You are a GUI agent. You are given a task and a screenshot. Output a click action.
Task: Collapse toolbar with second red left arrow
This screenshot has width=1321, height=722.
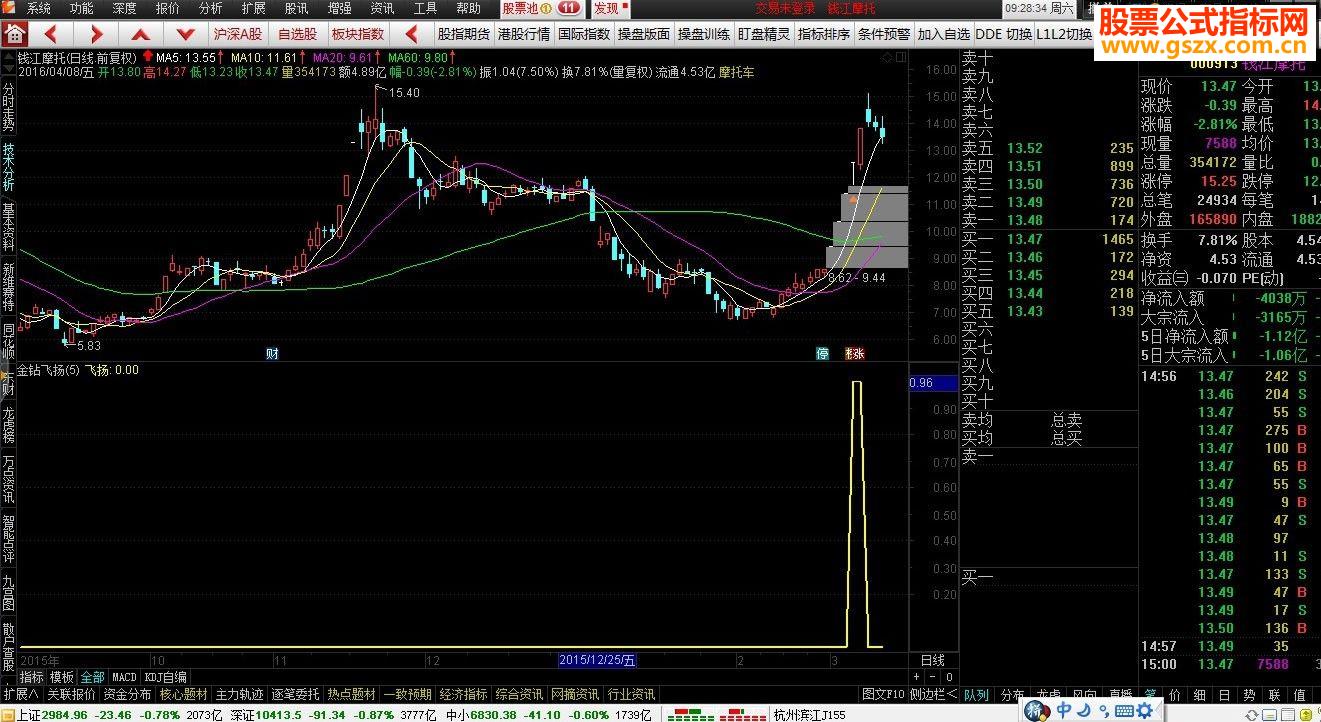click(x=412, y=34)
